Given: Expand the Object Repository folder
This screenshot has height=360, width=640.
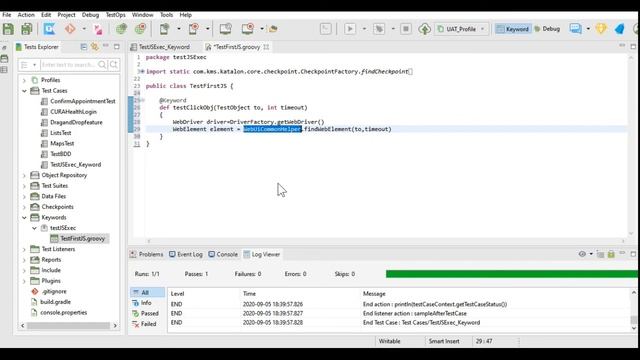Looking at the screenshot, I should [x=24, y=176].
